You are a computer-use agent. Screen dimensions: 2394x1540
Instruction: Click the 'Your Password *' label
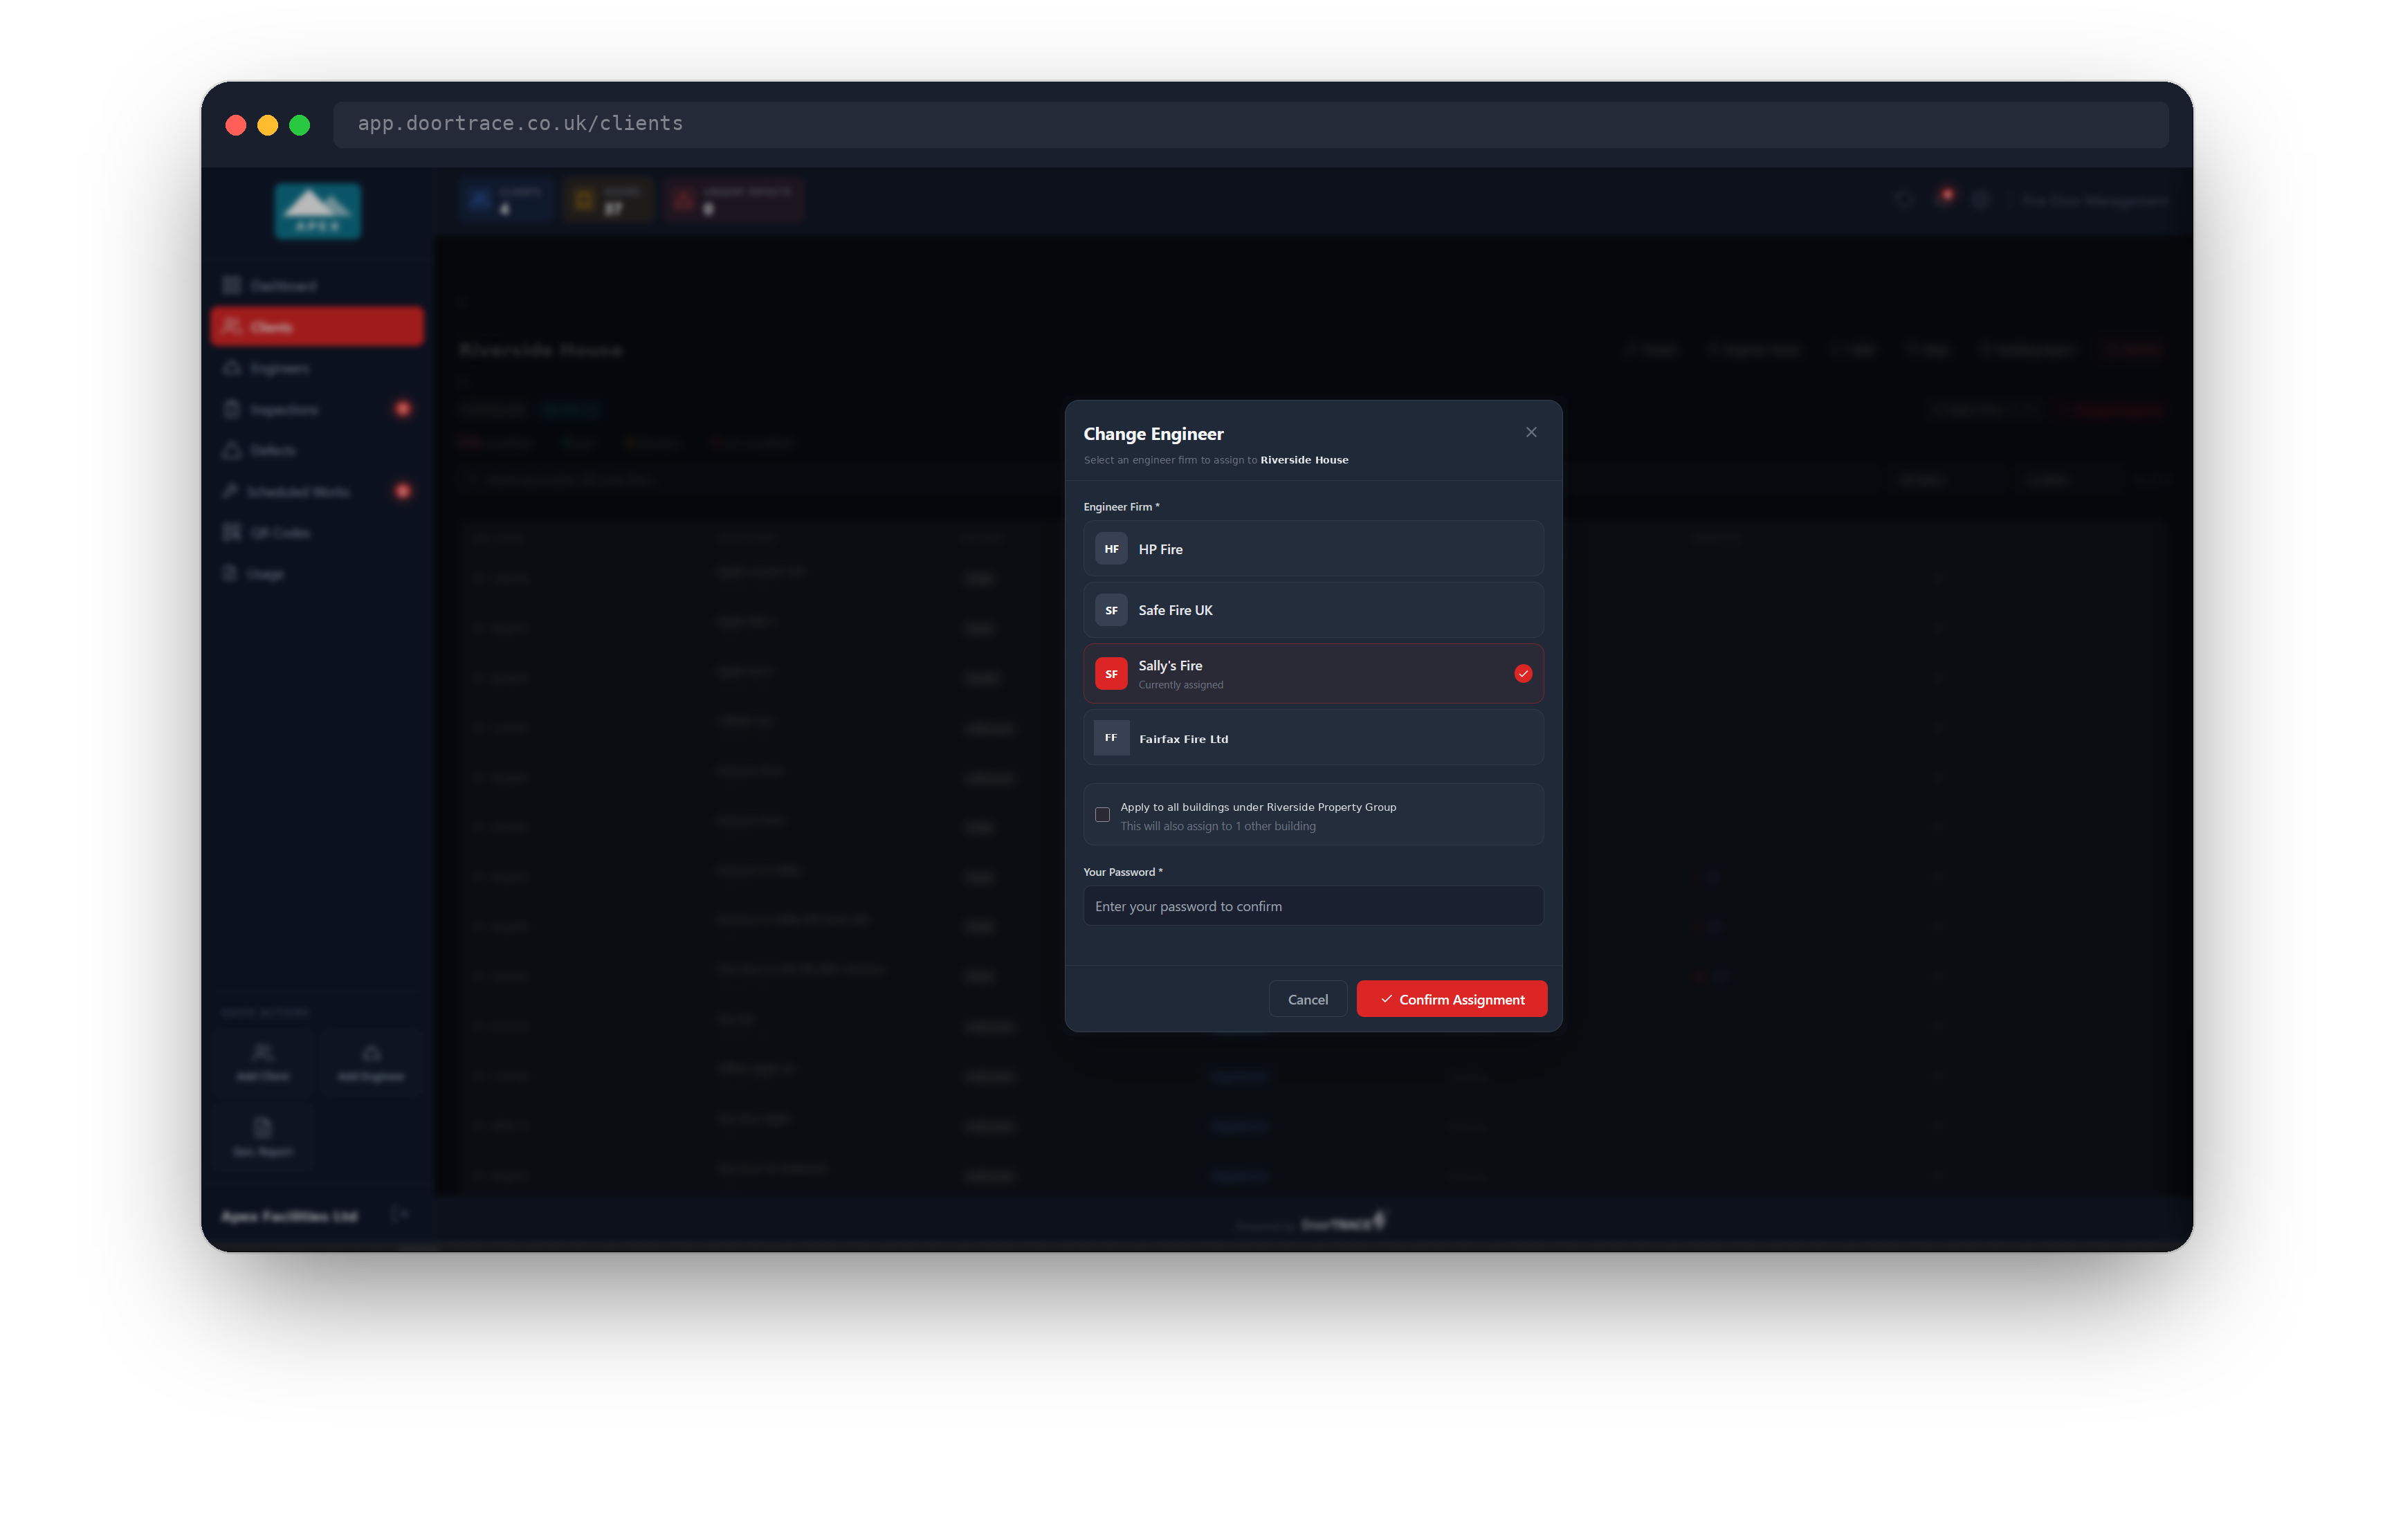pos(1122,872)
